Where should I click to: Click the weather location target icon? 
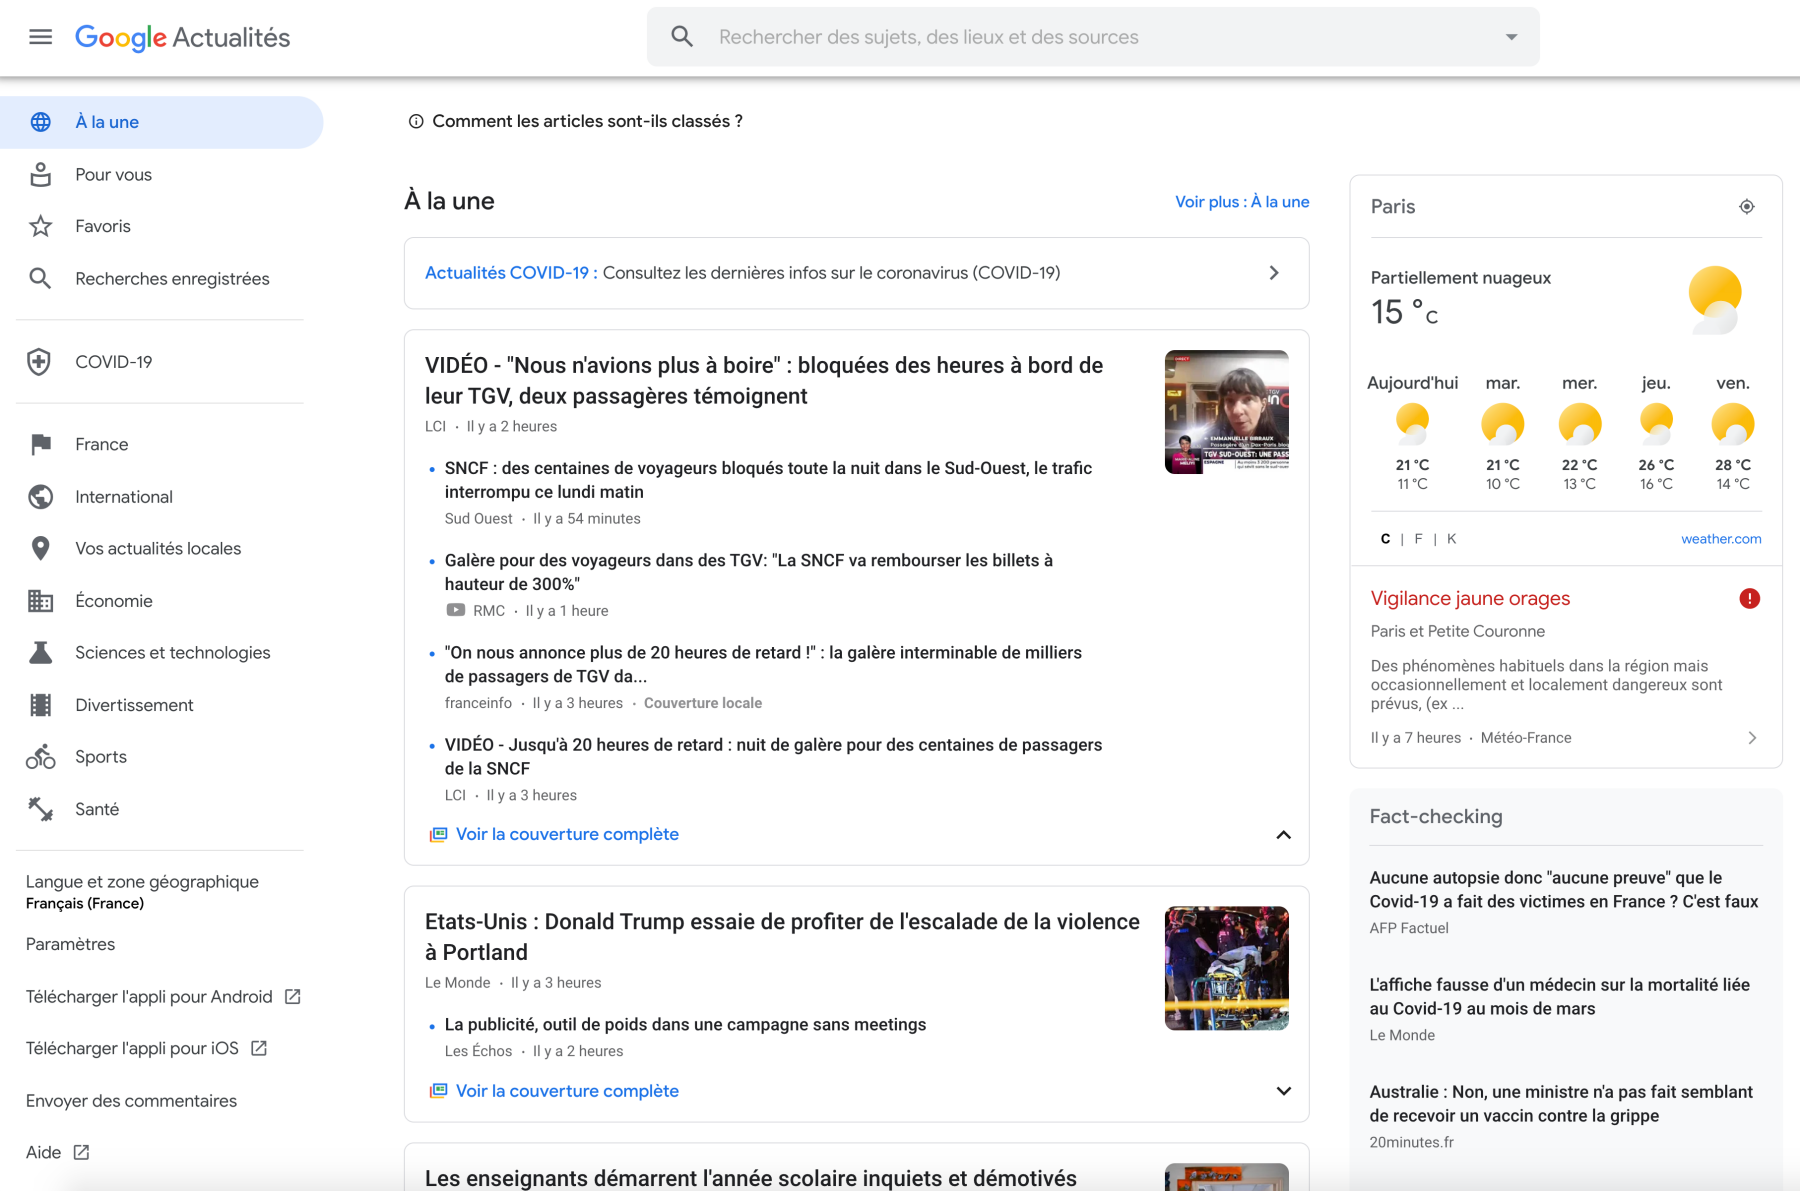coord(1746,206)
